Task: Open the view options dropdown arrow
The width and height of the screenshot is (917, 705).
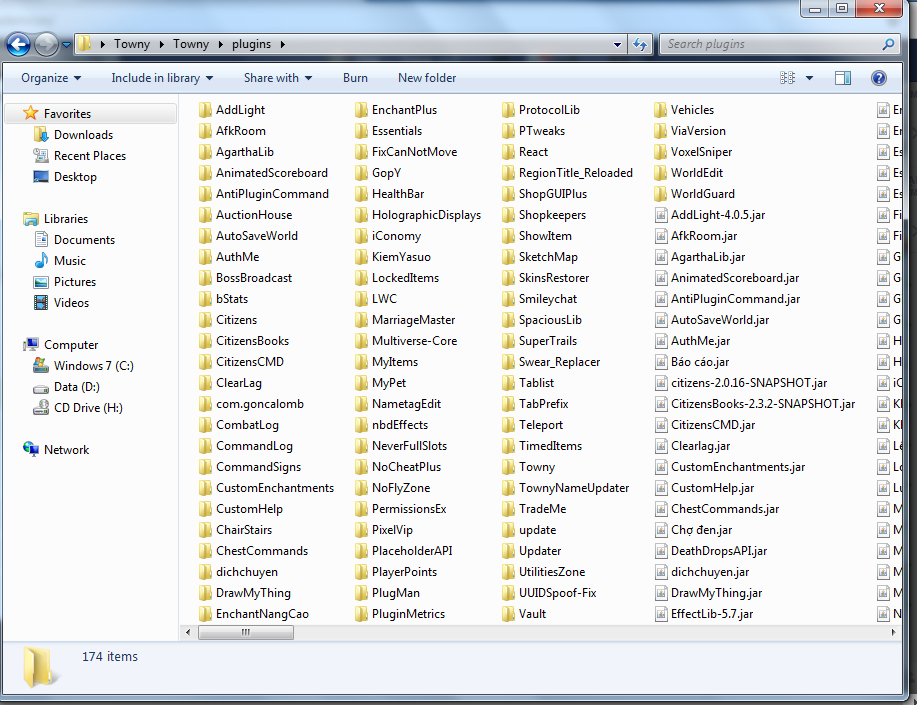Action: (x=809, y=78)
